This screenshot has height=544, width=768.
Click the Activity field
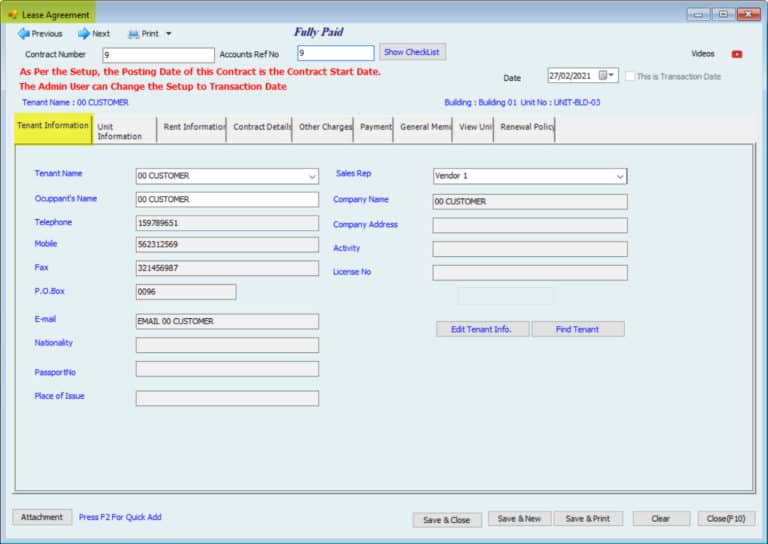pos(530,249)
